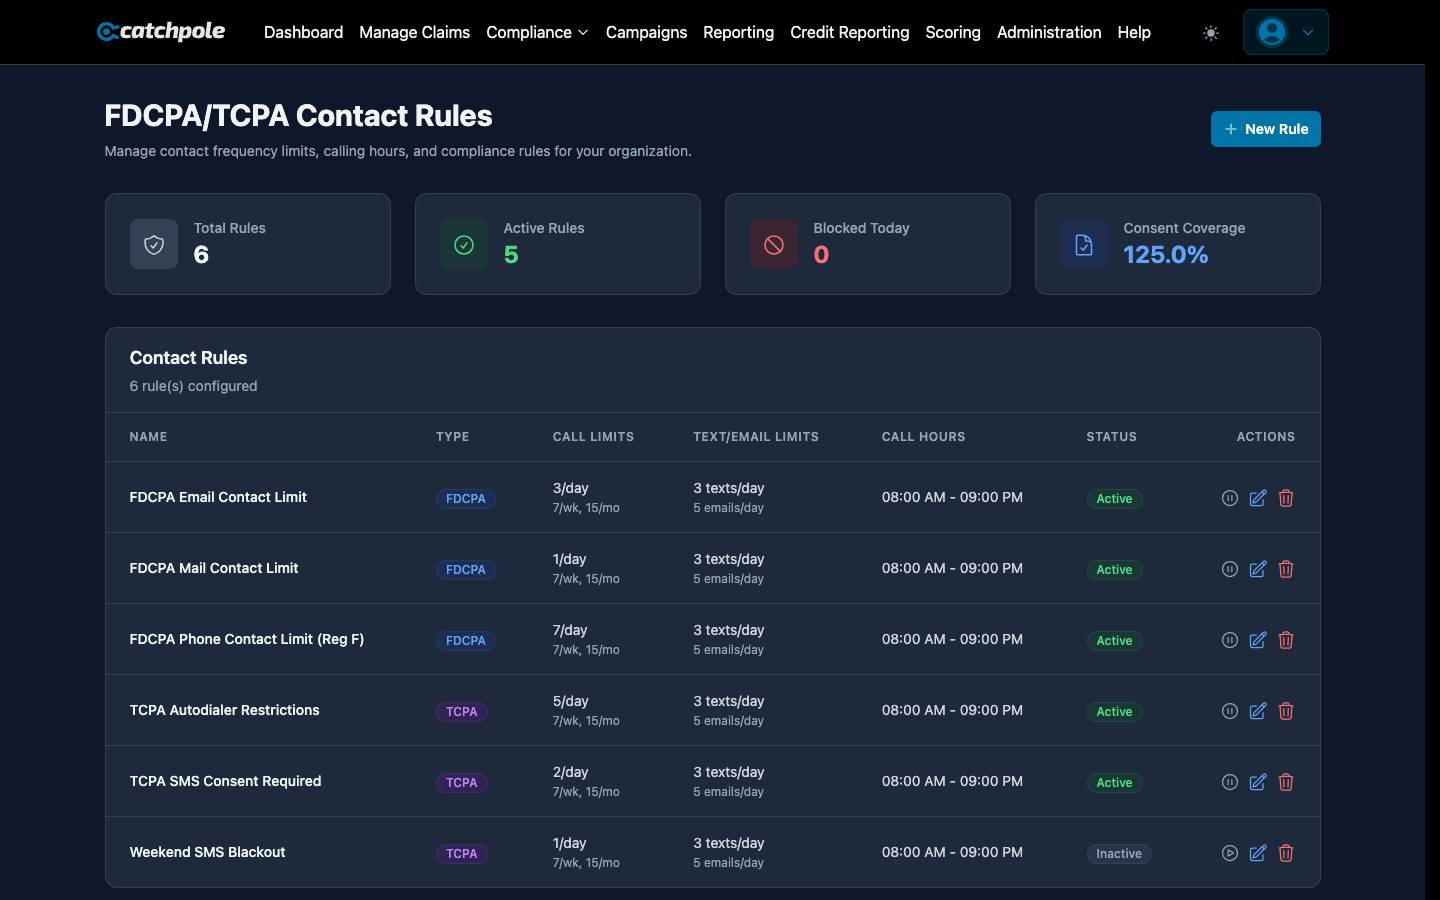Activate the Weekend SMS Blackout rule
This screenshot has height=900, width=1440.
pos(1229,853)
